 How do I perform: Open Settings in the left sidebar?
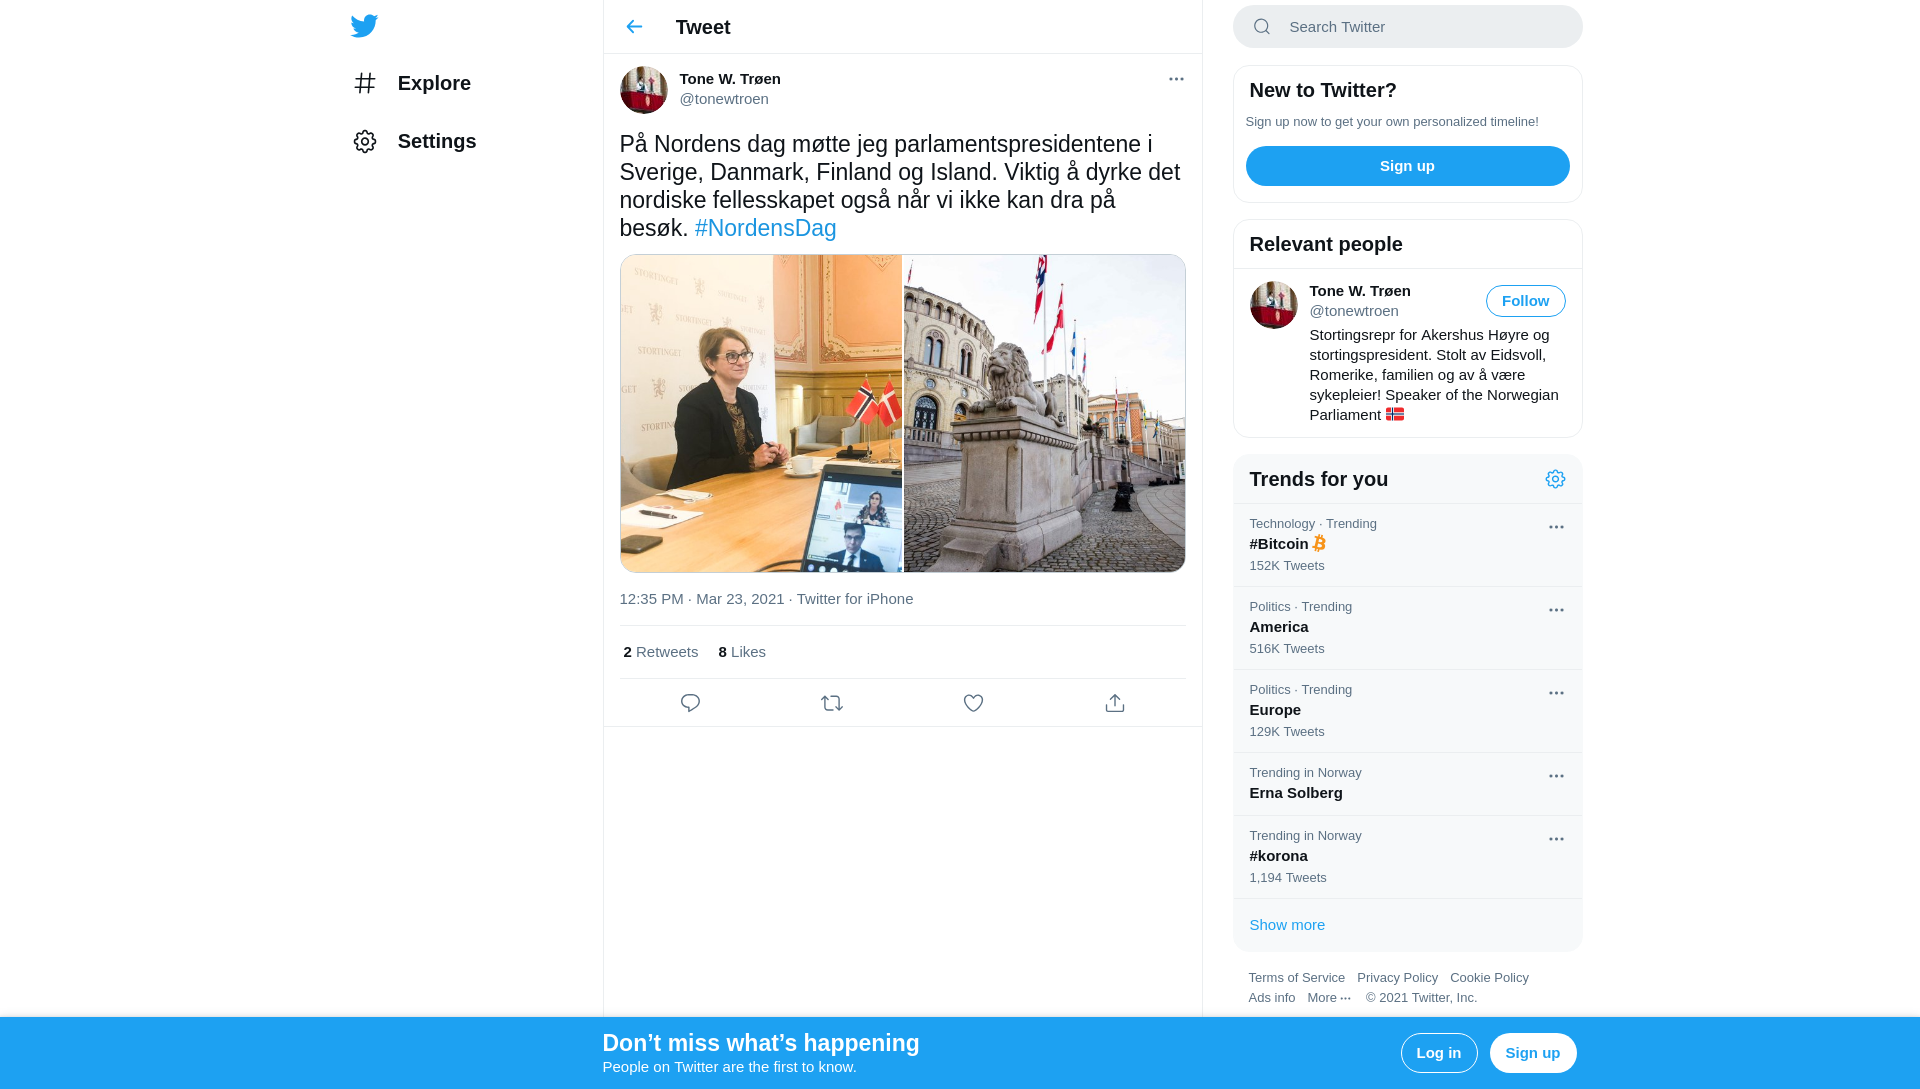tap(414, 141)
